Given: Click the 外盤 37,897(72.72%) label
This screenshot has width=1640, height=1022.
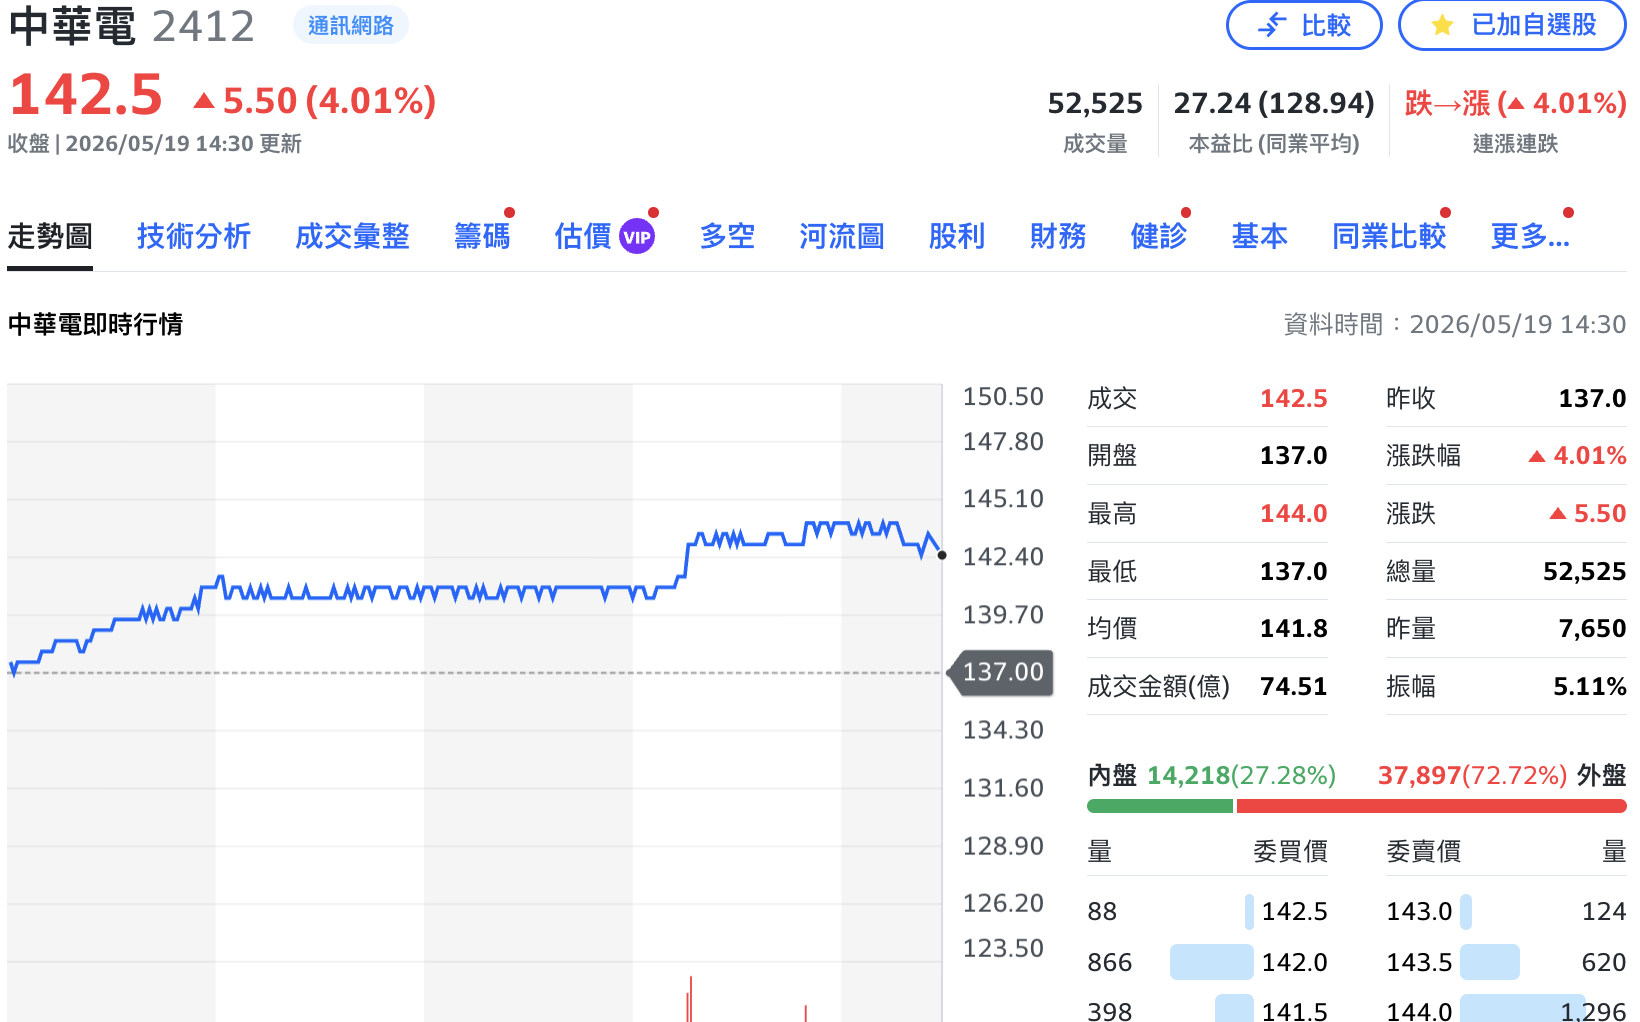Looking at the screenshot, I should click(1502, 776).
